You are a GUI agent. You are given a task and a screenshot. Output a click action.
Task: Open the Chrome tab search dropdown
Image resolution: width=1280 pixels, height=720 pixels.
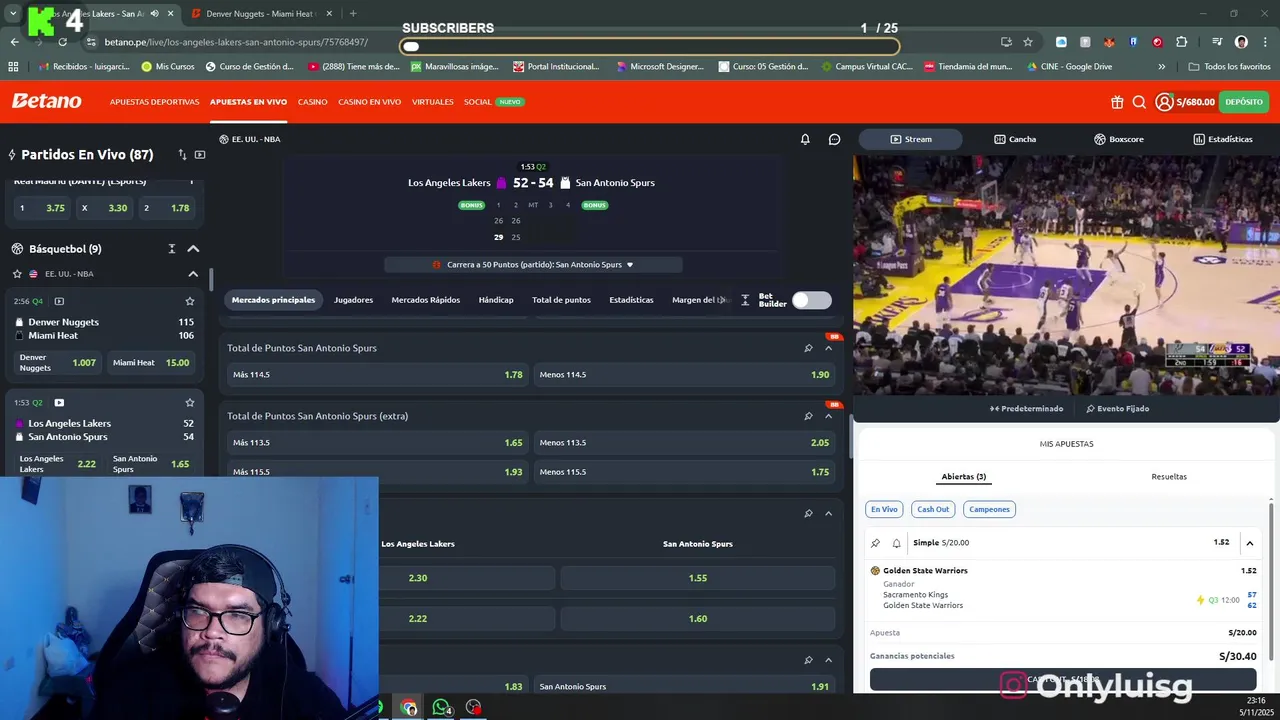pos(13,14)
